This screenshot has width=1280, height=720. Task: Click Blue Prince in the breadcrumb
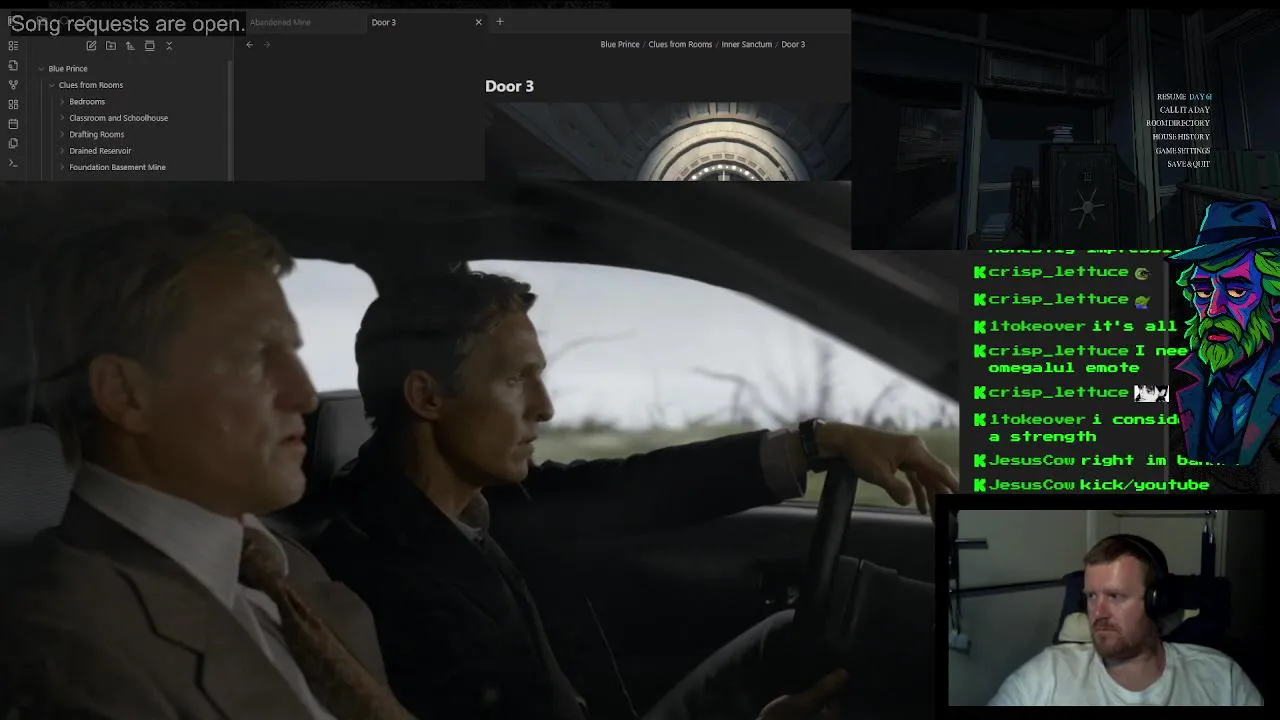[620, 44]
